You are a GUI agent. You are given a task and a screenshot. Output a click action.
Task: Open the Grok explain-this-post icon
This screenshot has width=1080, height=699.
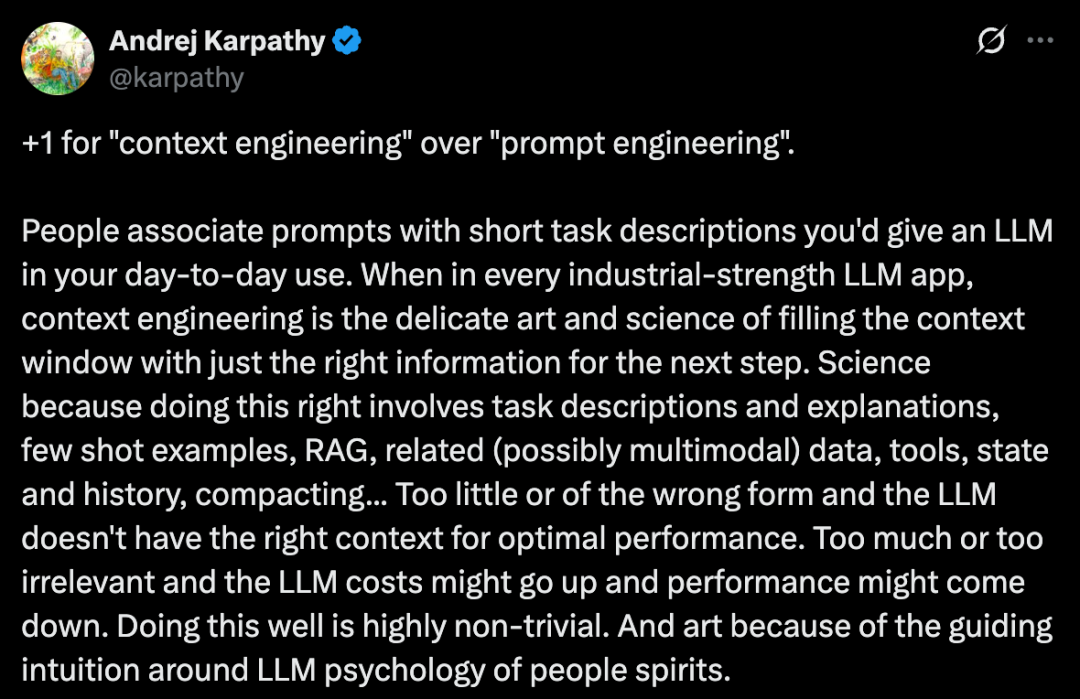click(991, 40)
